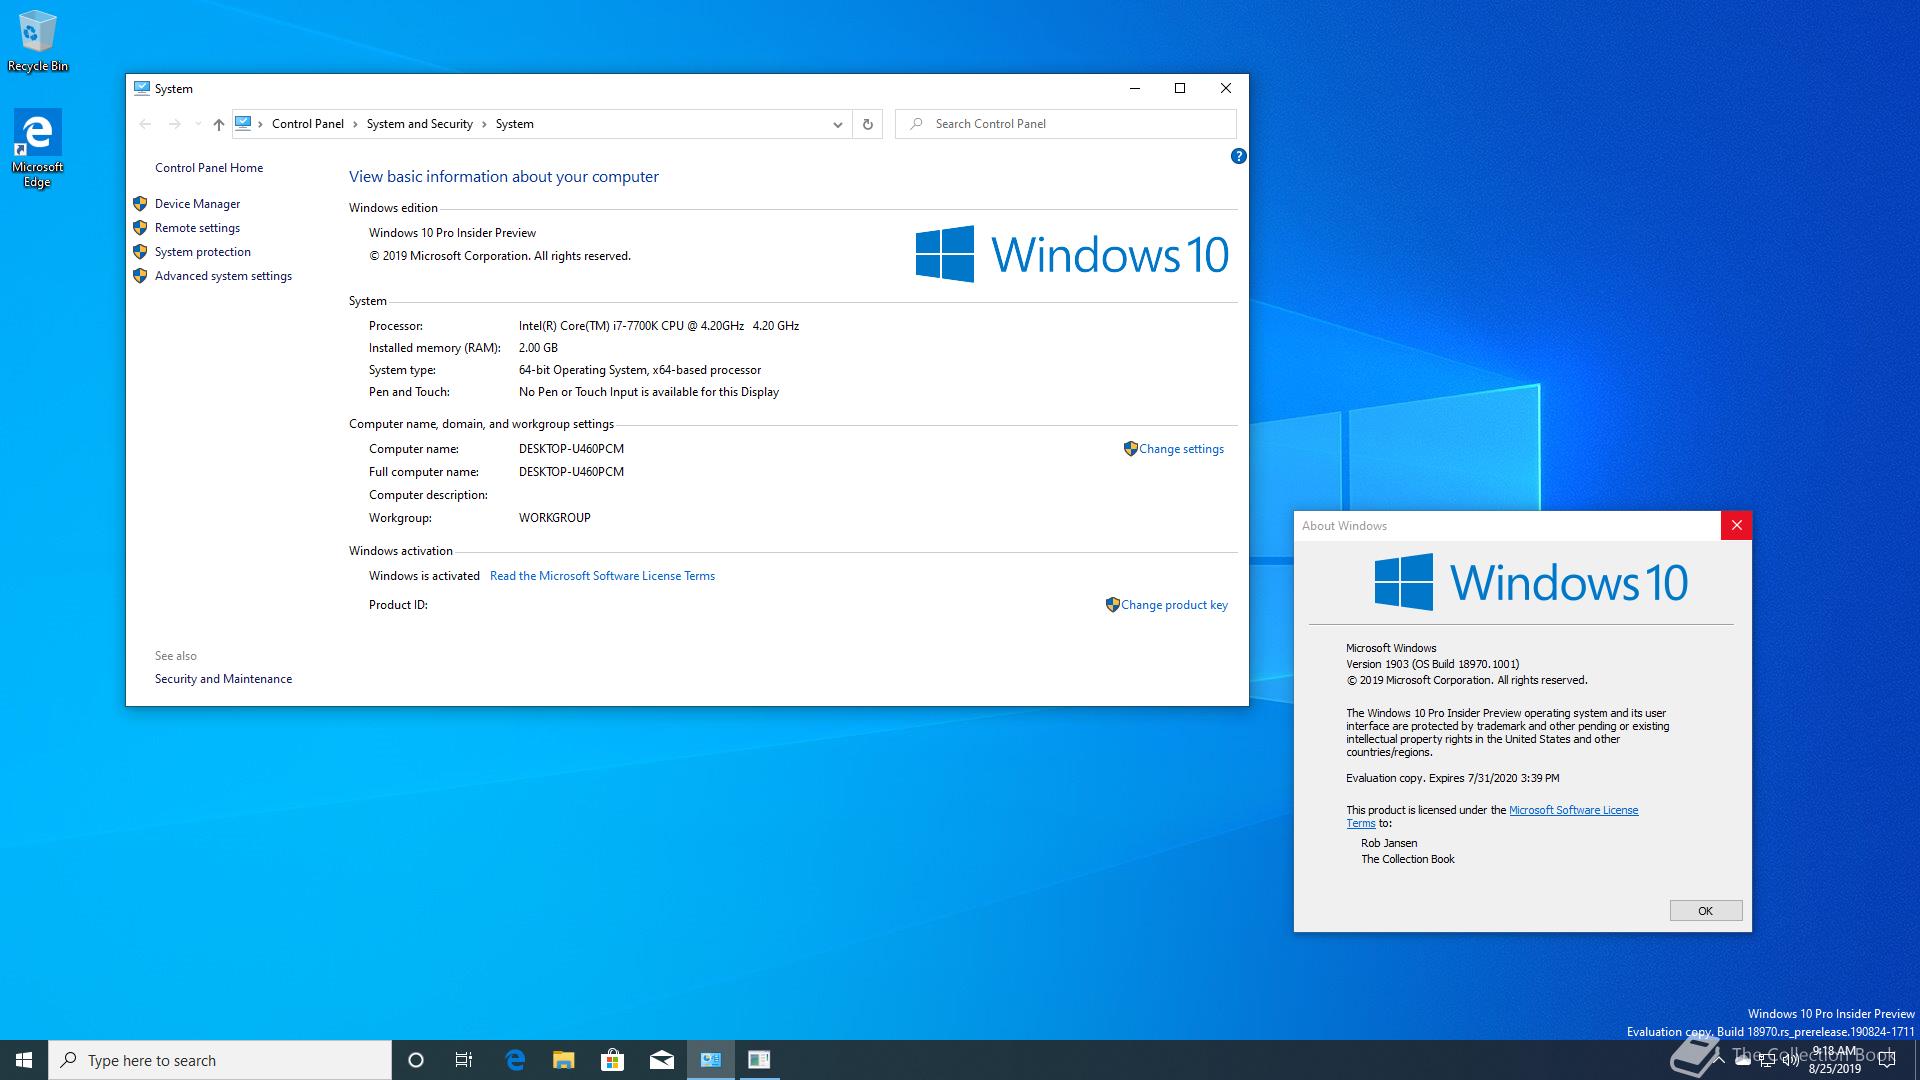Open Microsoft Software License Terms link in About Windows
The height and width of the screenshot is (1080, 1920).
coord(1573,810)
